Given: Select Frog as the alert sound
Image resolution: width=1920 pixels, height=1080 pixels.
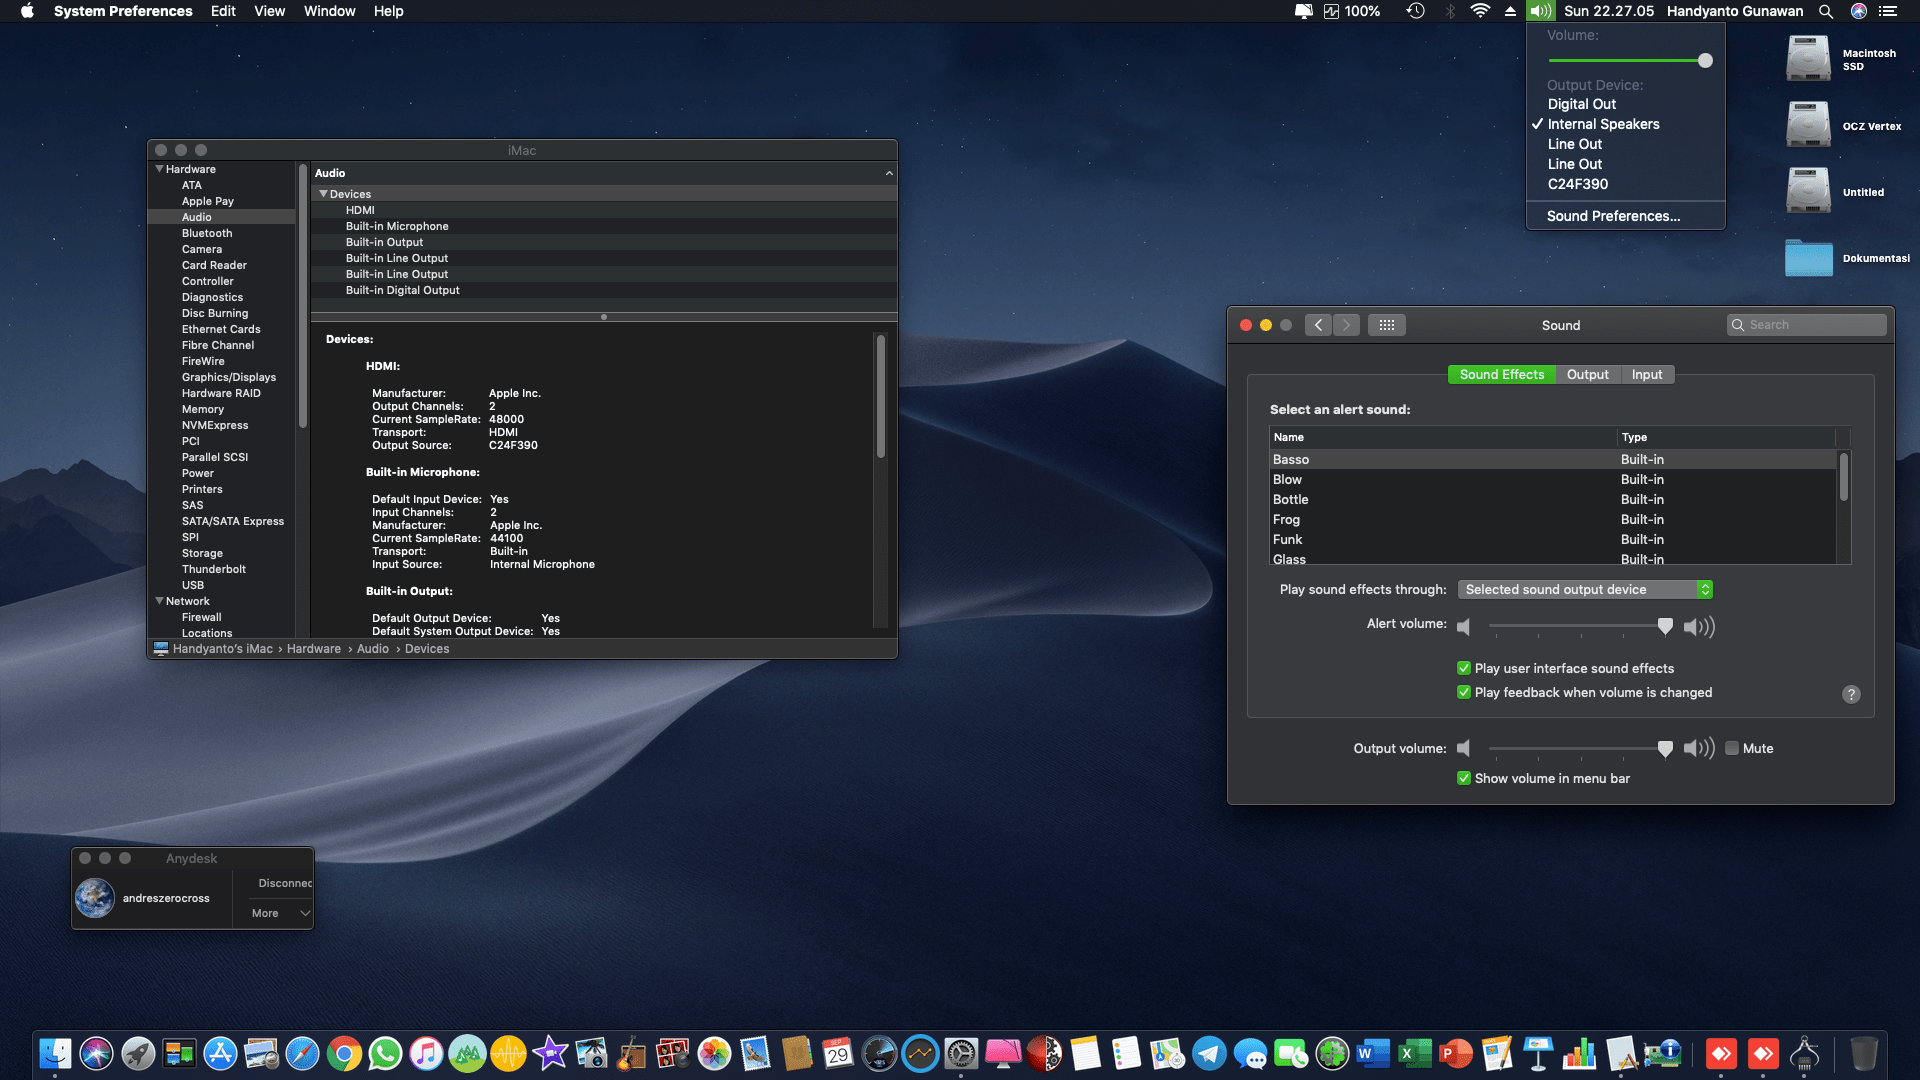Looking at the screenshot, I should click(x=1400, y=519).
